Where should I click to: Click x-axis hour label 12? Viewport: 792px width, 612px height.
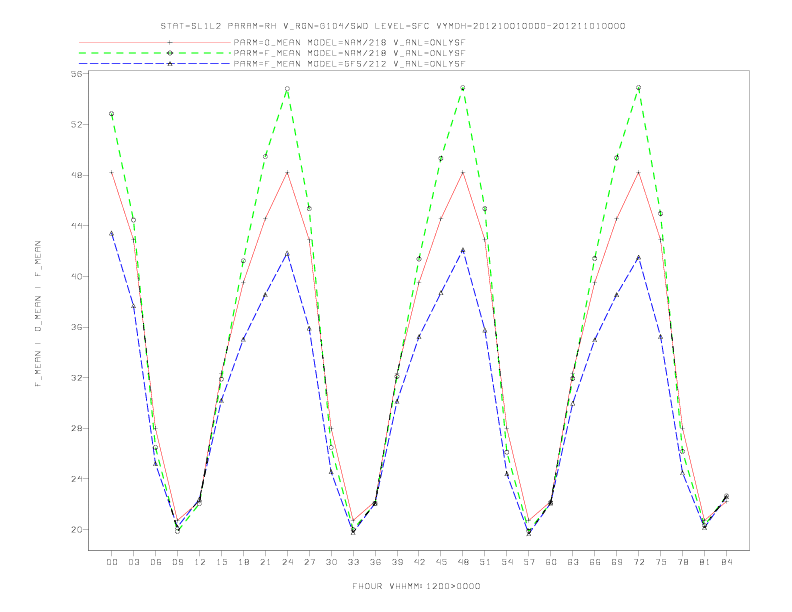[x=200, y=562]
